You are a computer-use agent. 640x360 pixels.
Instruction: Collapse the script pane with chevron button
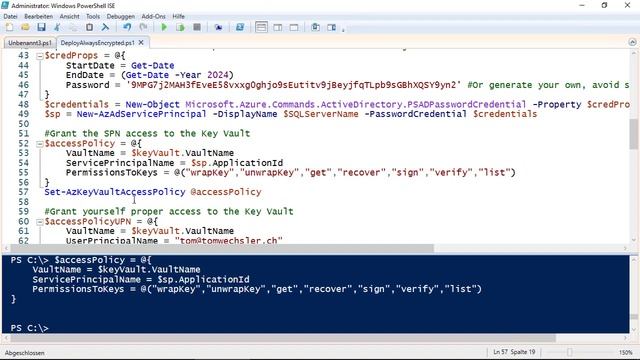click(x=632, y=42)
